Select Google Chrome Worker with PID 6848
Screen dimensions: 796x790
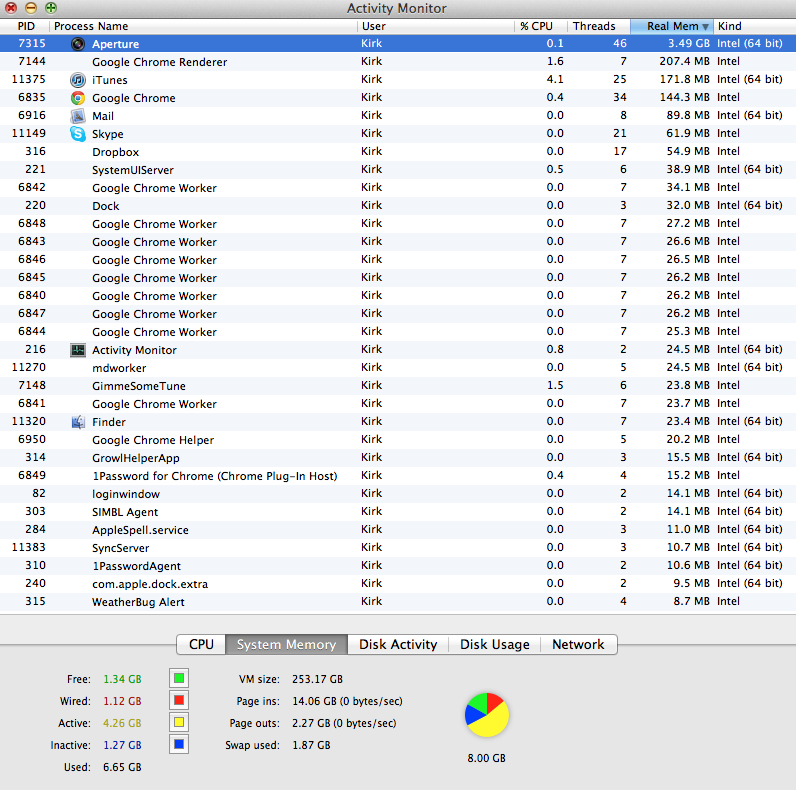tap(398, 224)
